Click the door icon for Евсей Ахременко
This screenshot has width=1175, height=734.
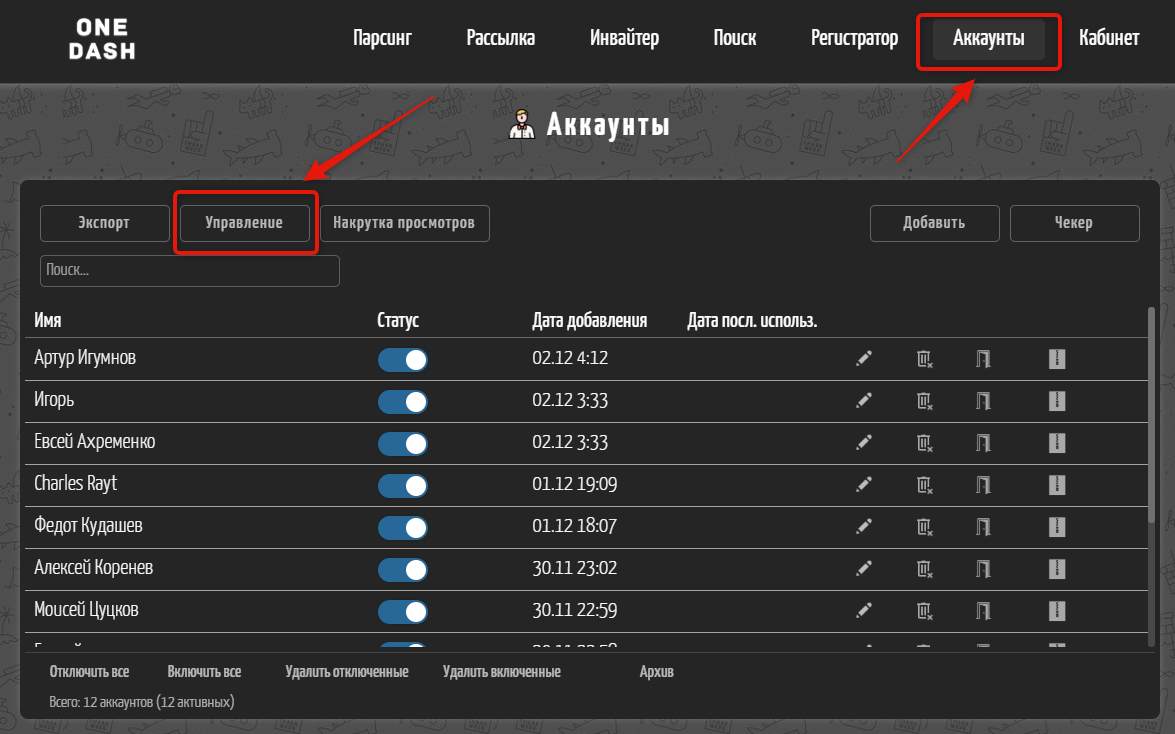coord(983,443)
